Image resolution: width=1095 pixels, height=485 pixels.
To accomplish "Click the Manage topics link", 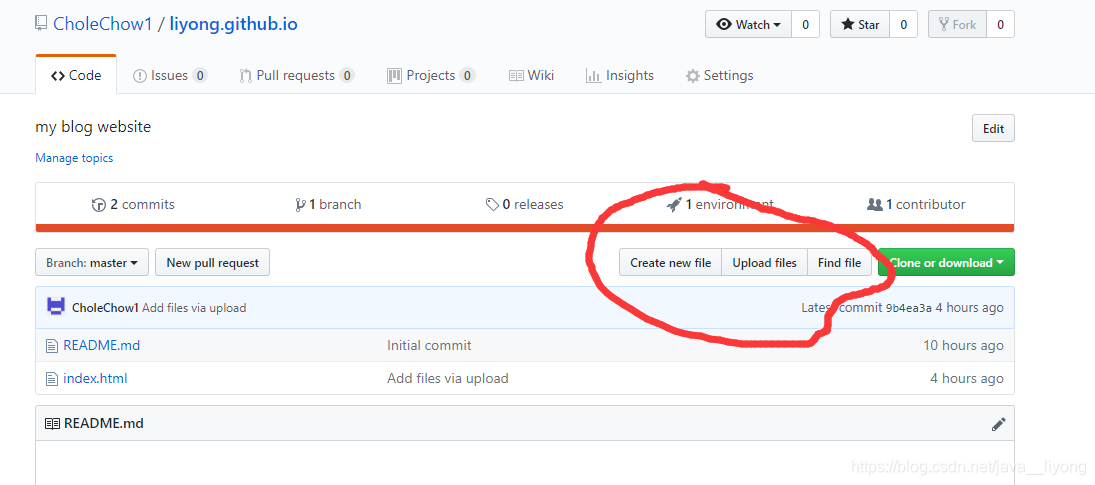I will tap(74, 158).
